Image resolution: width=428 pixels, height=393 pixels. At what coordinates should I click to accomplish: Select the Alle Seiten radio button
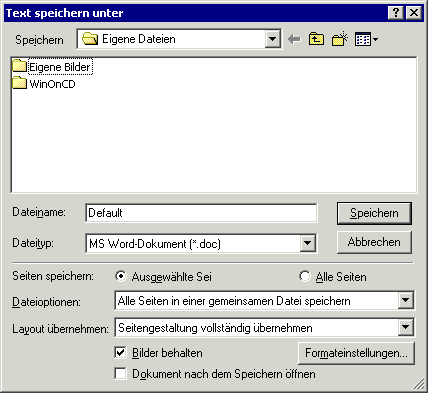point(305,276)
